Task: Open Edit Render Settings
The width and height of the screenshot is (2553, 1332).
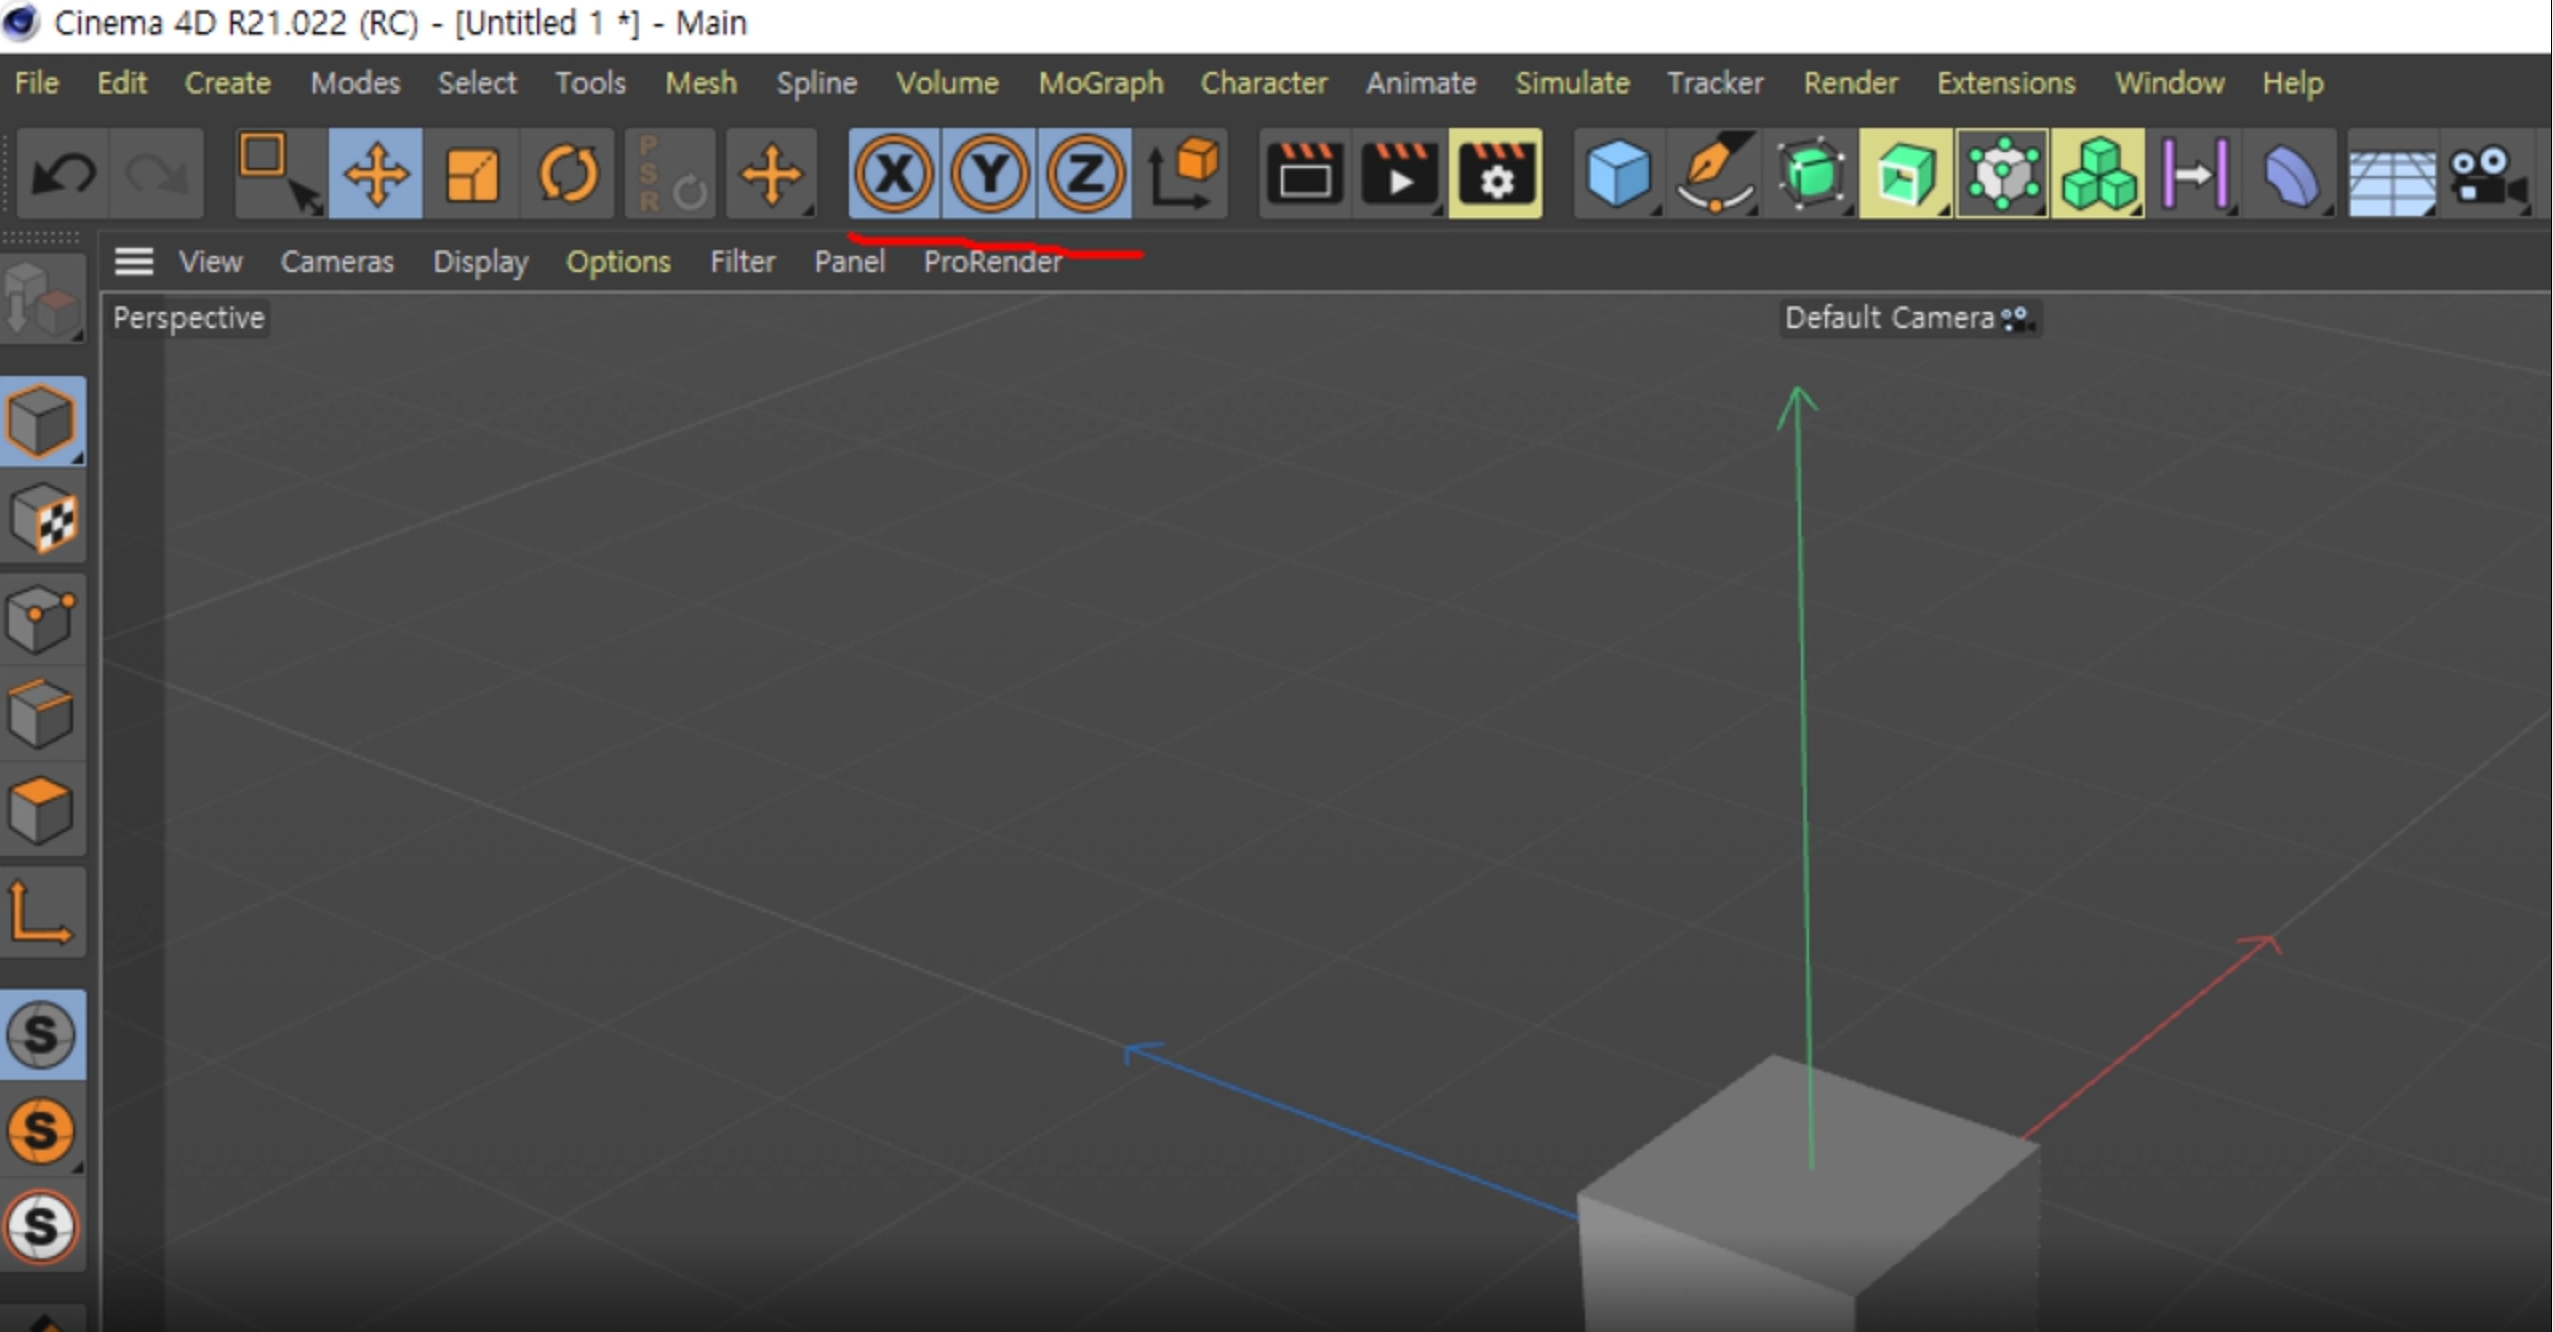Action: coord(1496,173)
